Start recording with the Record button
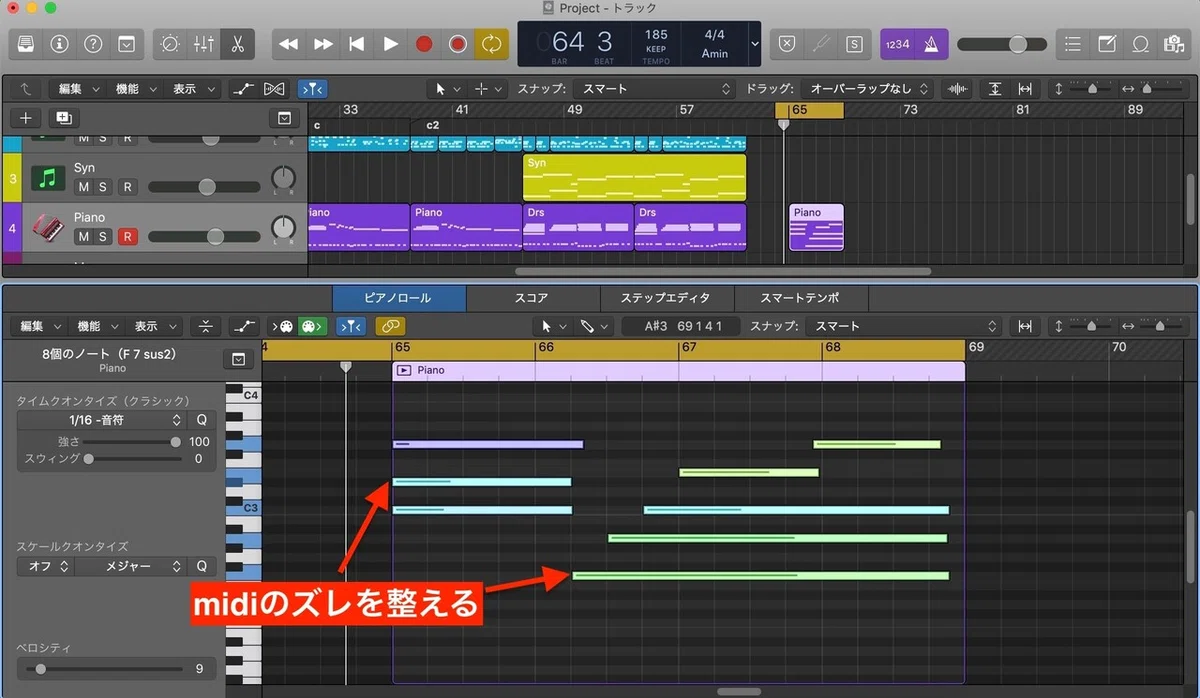Viewport: 1200px width, 698px height. tap(424, 44)
